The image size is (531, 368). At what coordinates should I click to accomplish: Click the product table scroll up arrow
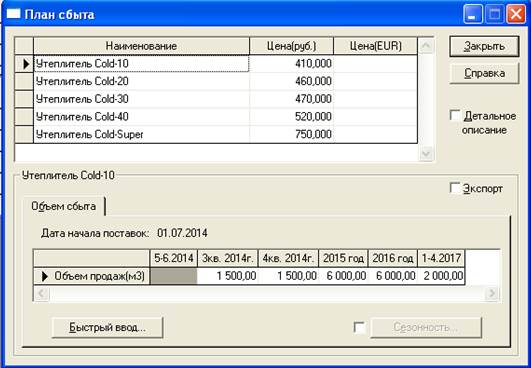(426, 46)
